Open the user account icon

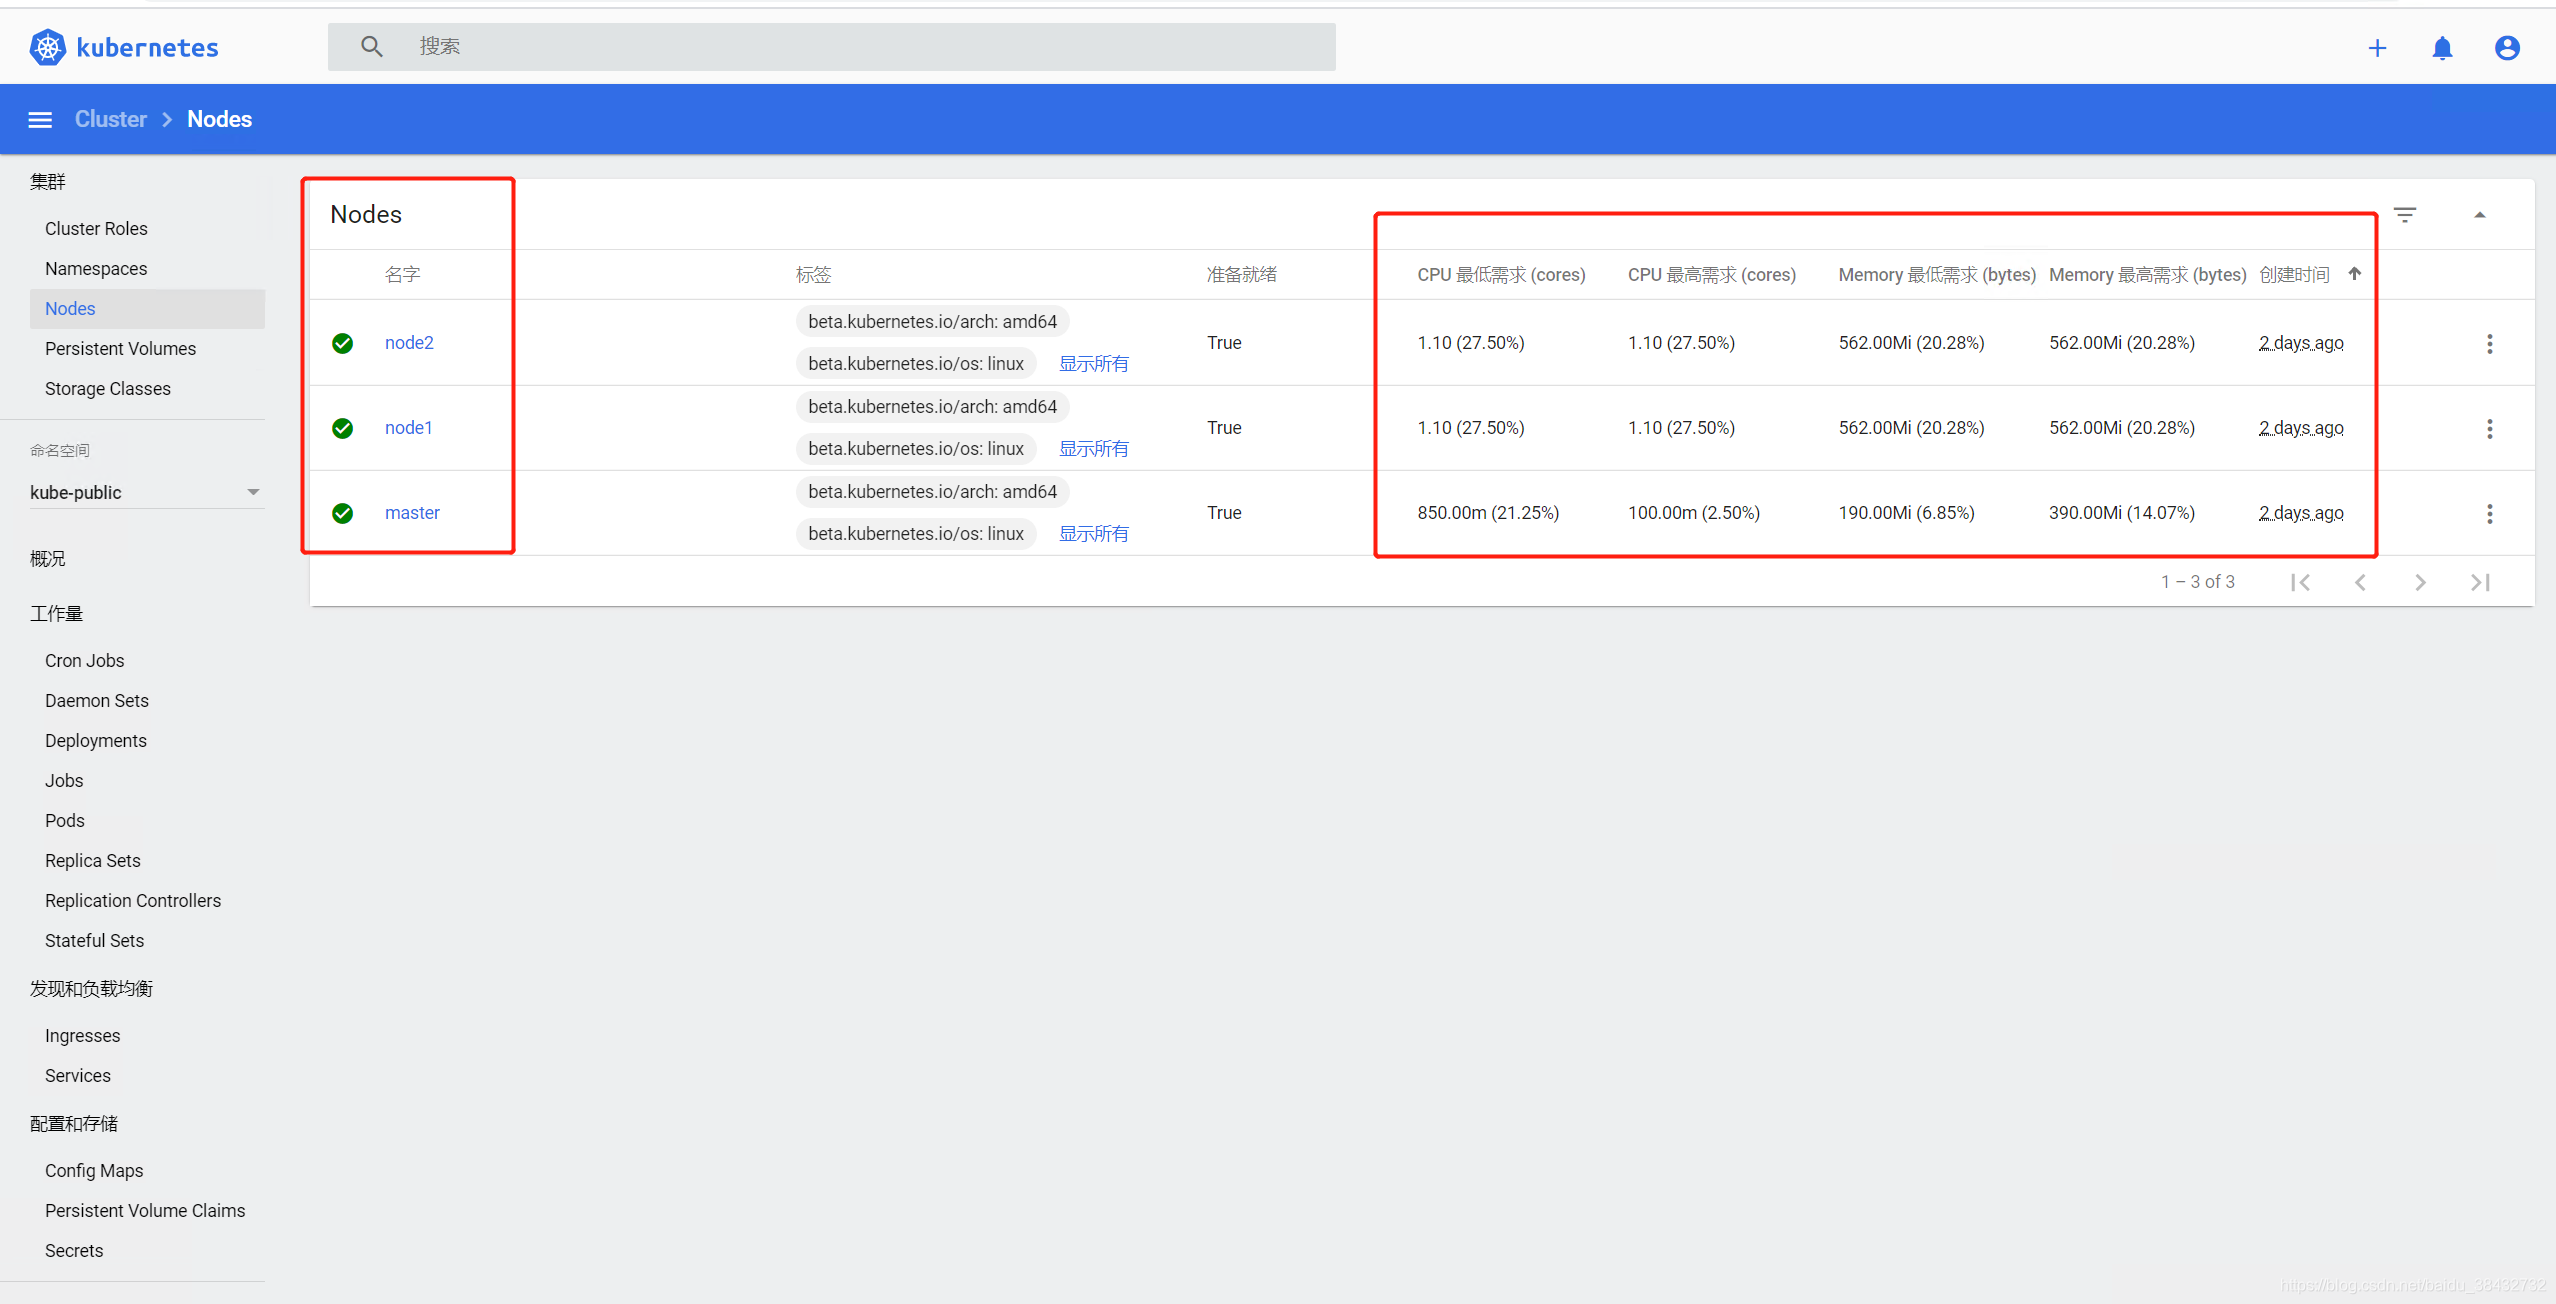coord(2506,48)
